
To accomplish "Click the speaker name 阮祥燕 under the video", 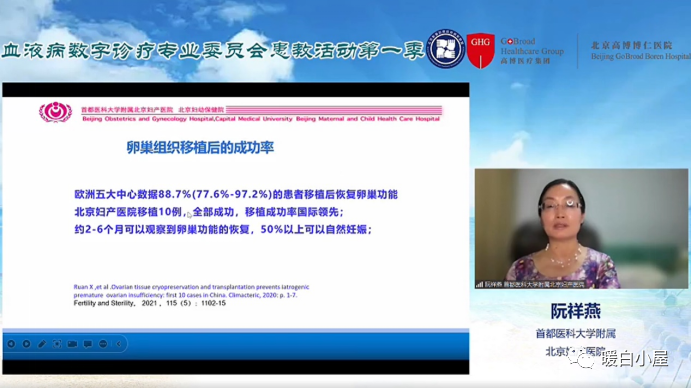I will click(576, 311).
